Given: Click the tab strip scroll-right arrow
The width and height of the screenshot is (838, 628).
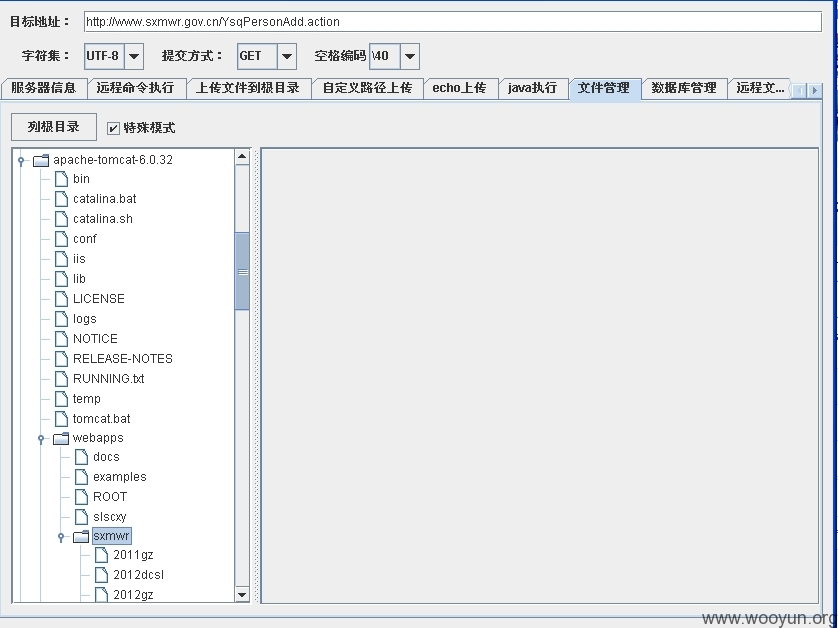Looking at the screenshot, I should click(x=814, y=91).
